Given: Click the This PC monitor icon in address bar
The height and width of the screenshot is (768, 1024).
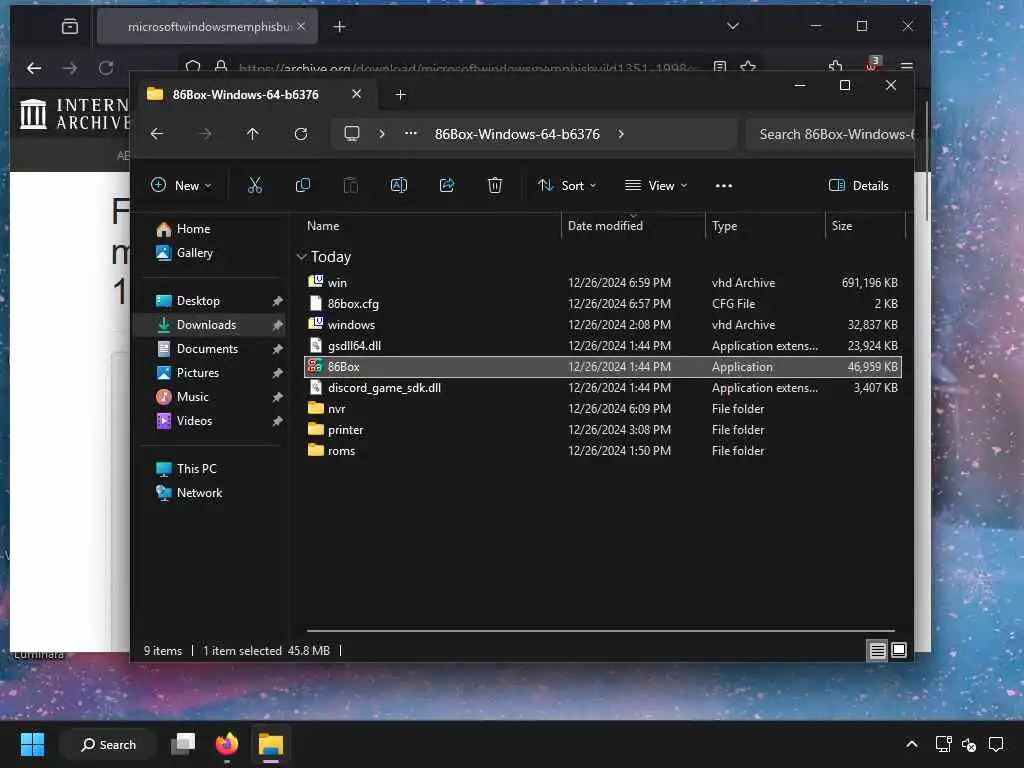Looking at the screenshot, I should [x=352, y=134].
